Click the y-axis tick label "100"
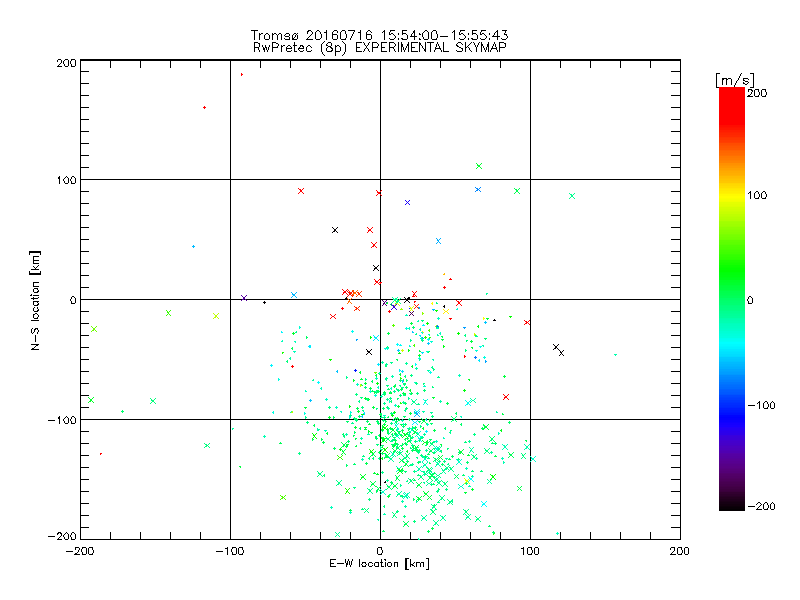 point(66,180)
